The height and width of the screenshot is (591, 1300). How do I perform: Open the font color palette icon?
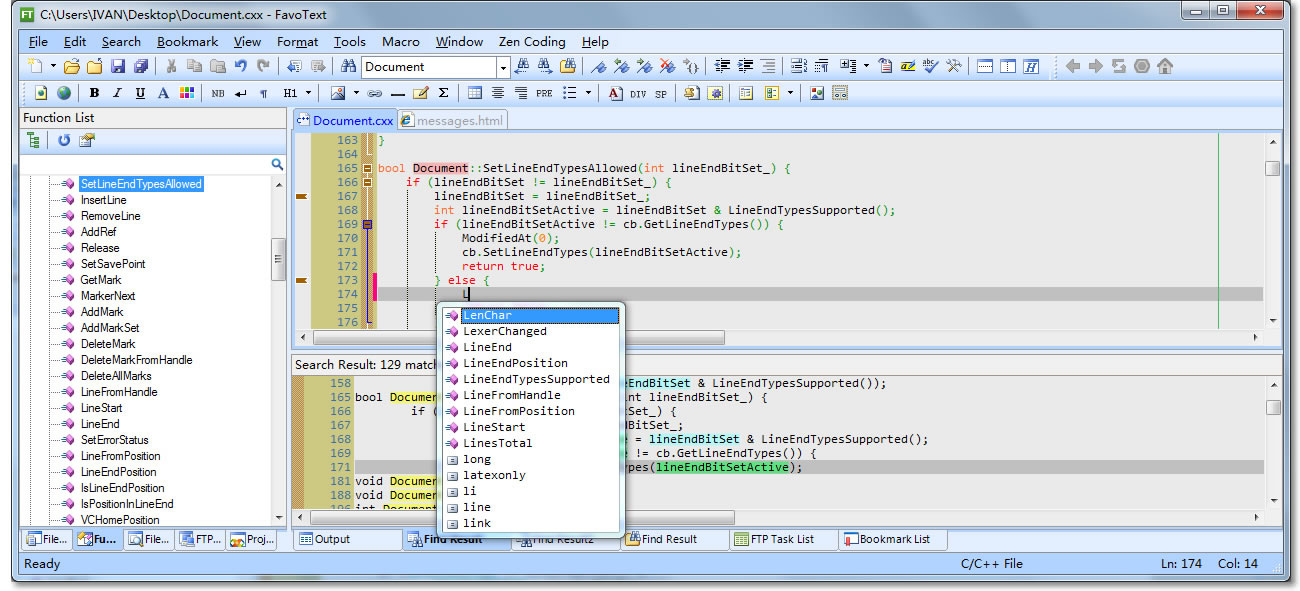[x=186, y=93]
